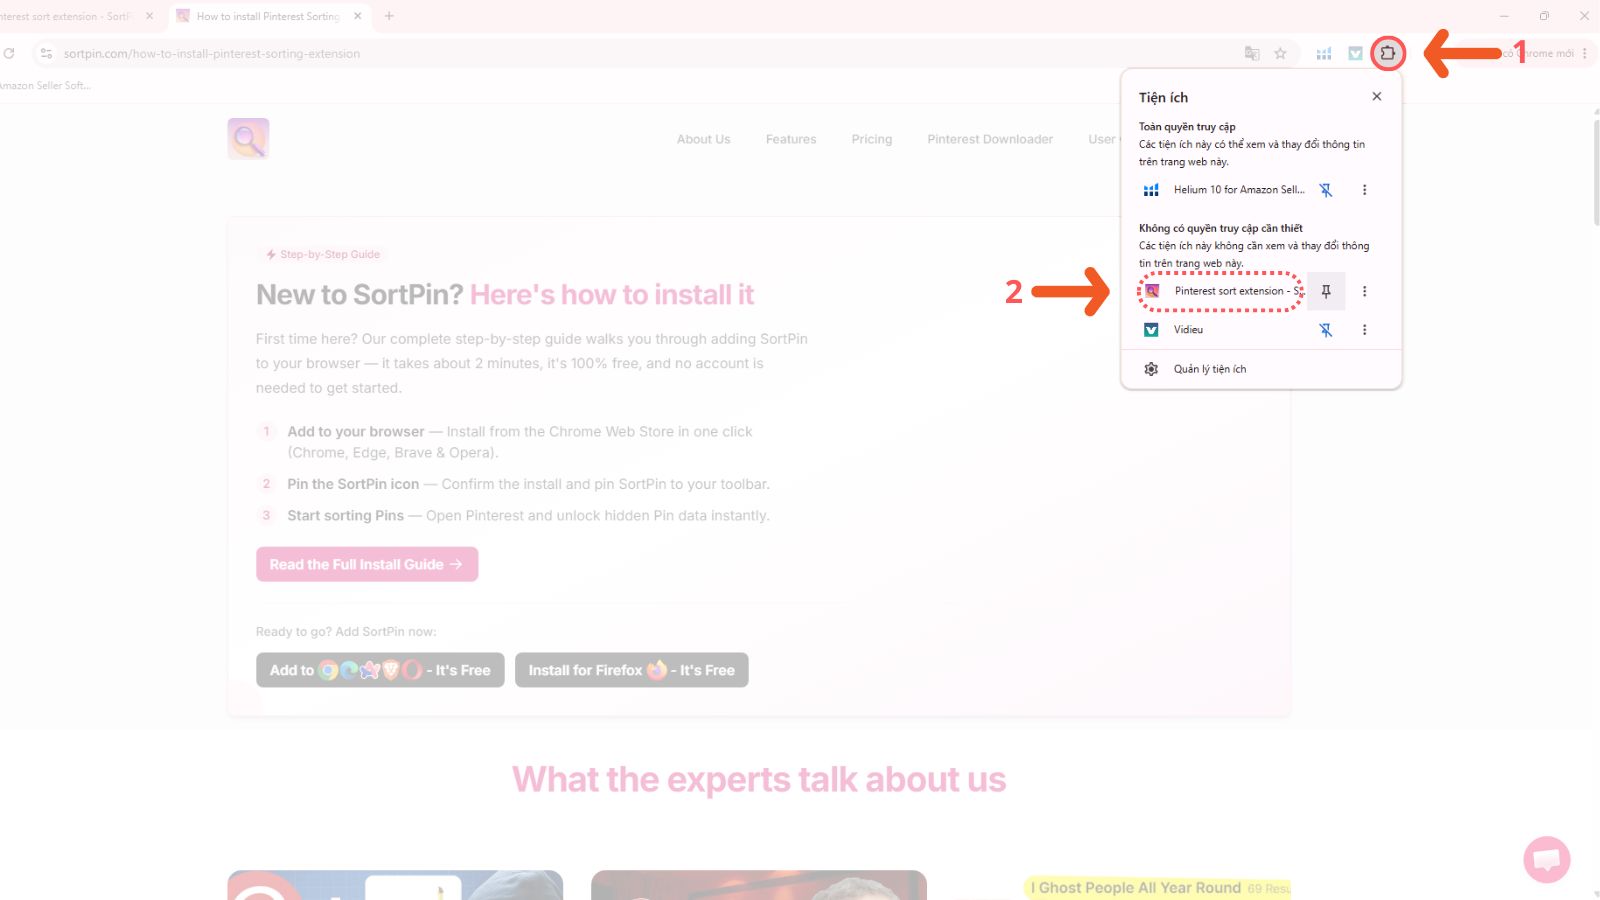The height and width of the screenshot is (900, 1600).
Task: Open the Features nav link
Action: [791, 139]
